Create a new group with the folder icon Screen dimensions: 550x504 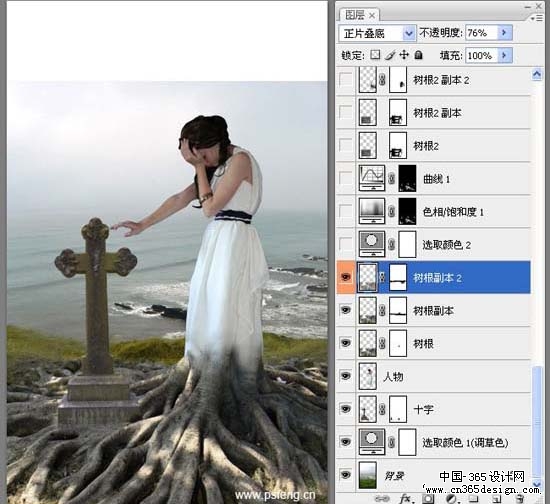(x=473, y=498)
